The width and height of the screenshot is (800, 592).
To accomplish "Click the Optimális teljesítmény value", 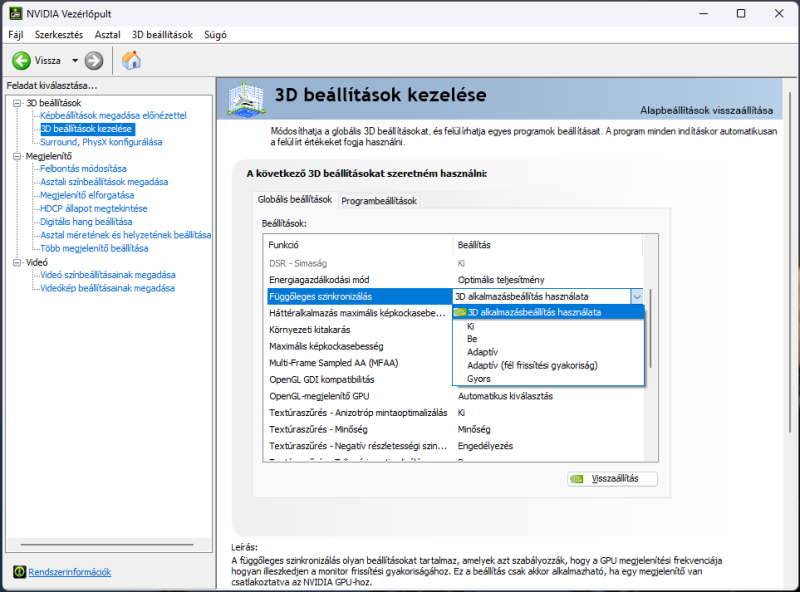I will (x=501, y=280).
